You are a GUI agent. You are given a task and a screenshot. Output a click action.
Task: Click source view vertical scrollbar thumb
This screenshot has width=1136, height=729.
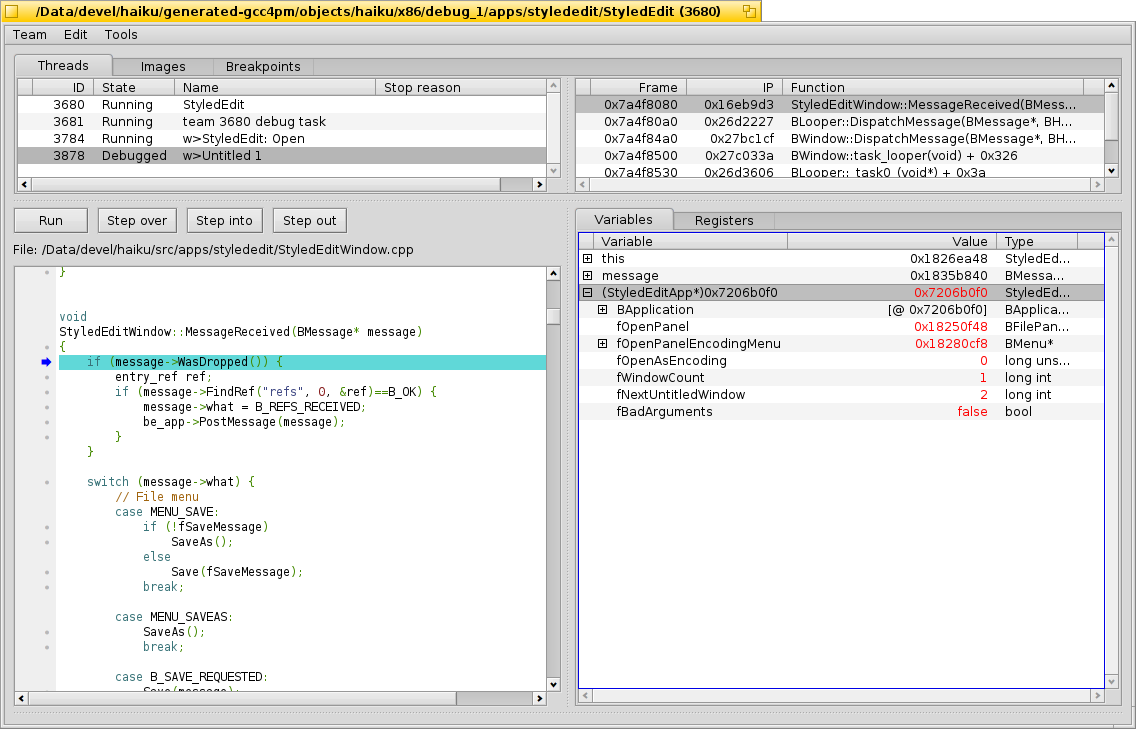(554, 316)
